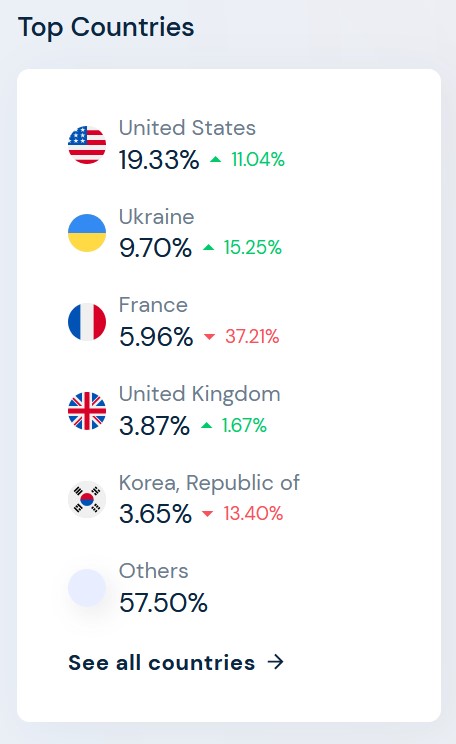
Task: Click the red down arrow beside 13.40%
Action: point(207,514)
